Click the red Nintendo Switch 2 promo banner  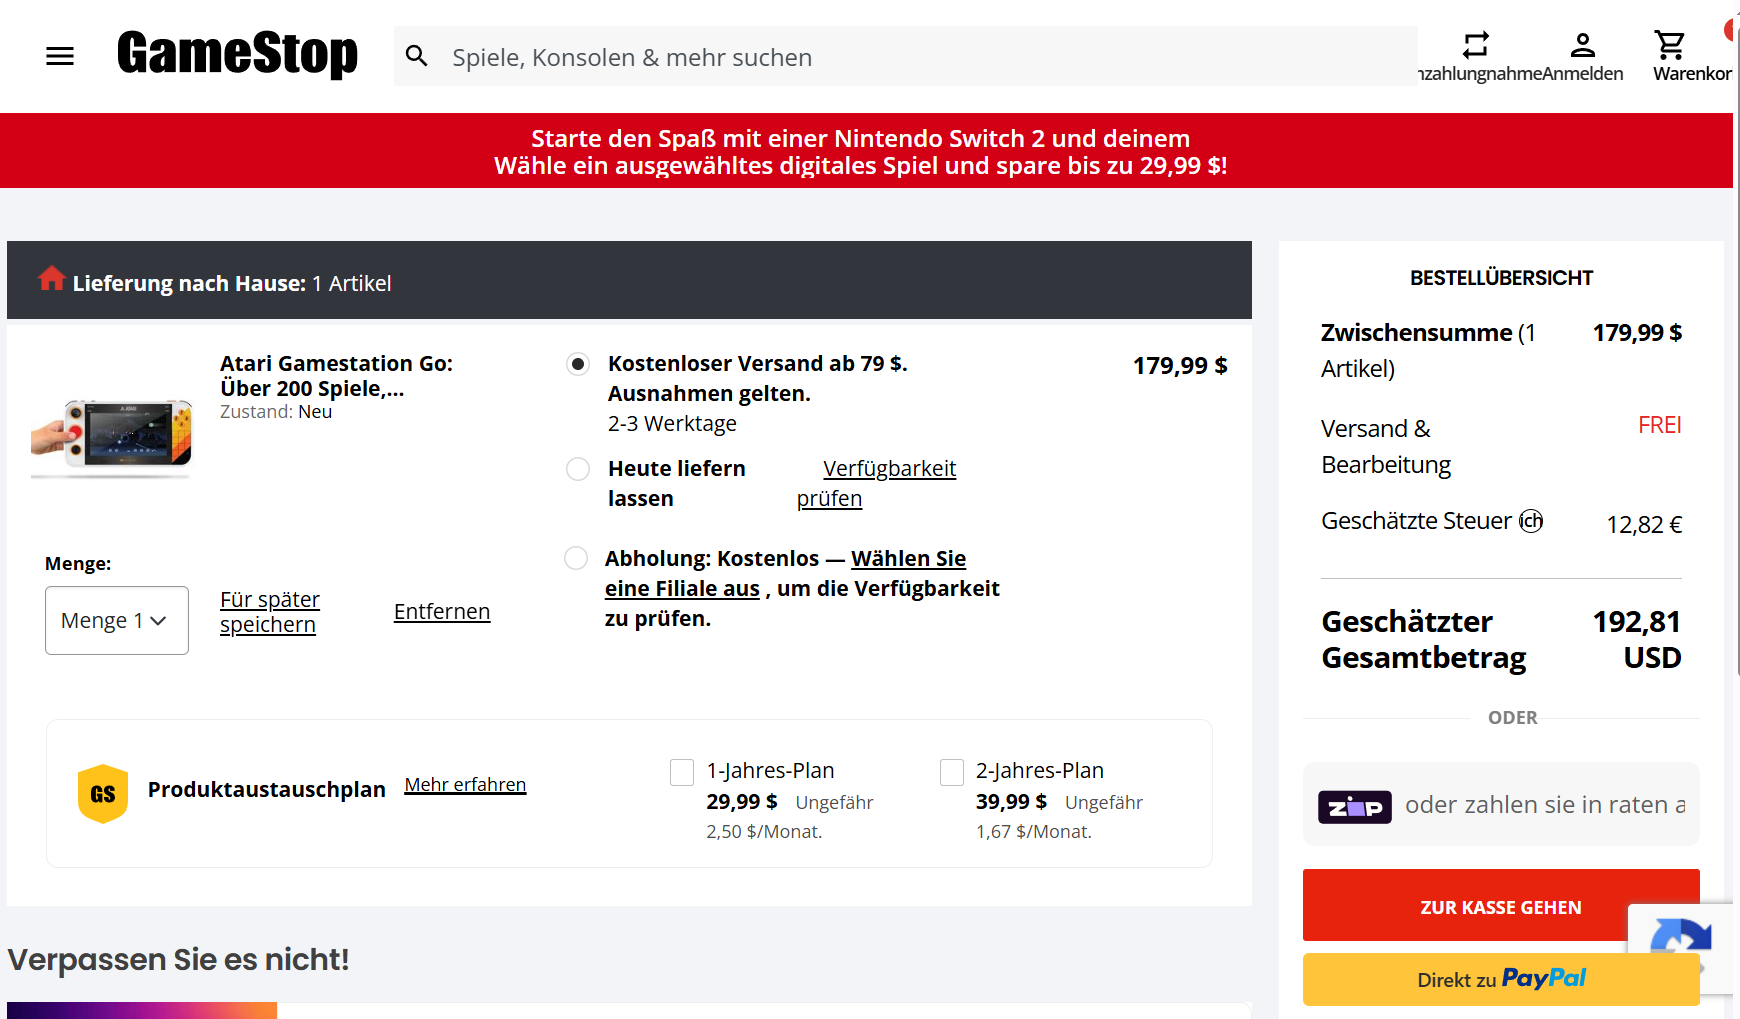[866, 151]
